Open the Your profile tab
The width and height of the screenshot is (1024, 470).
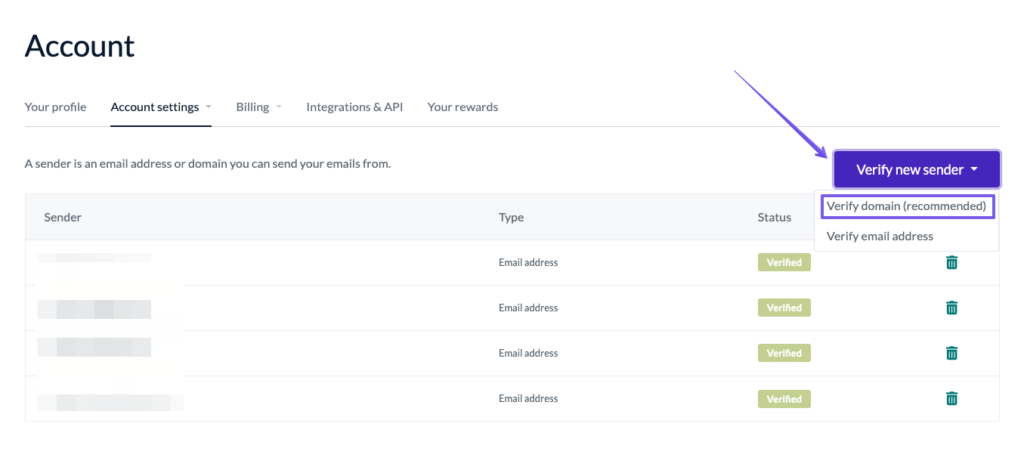click(x=55, y=107)
